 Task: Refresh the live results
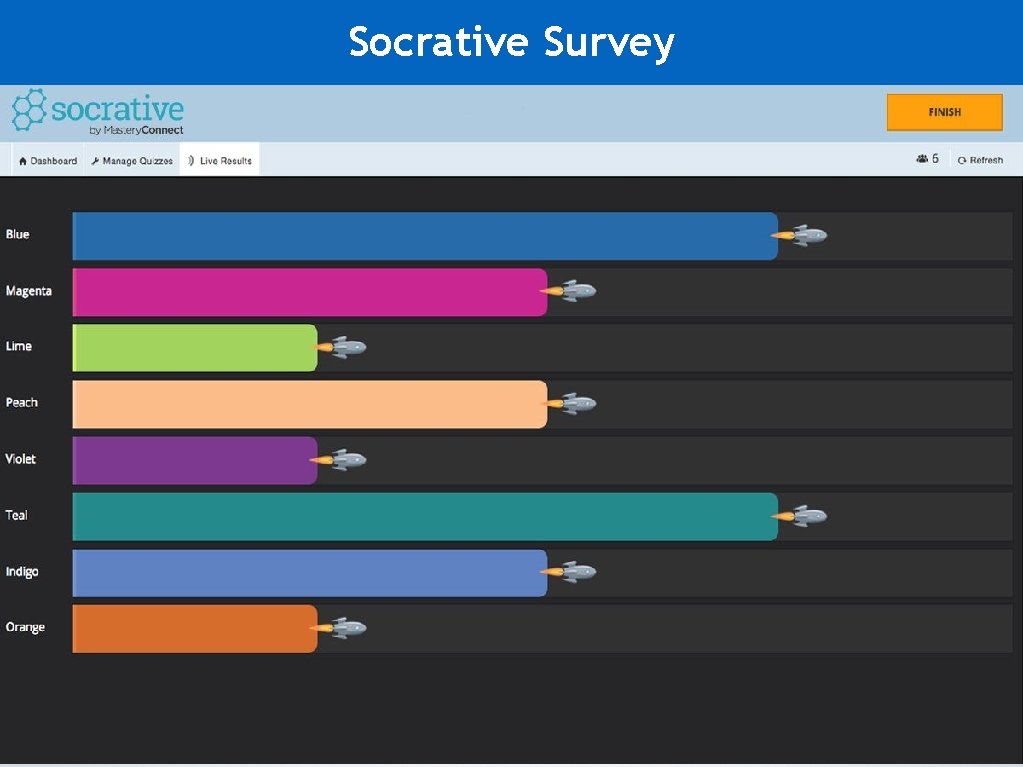point(980,160)
